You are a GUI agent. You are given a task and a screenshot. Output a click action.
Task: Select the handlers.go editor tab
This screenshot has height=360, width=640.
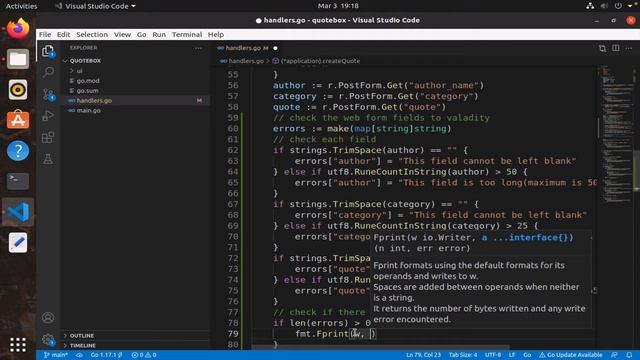click(x=247, y=48)
